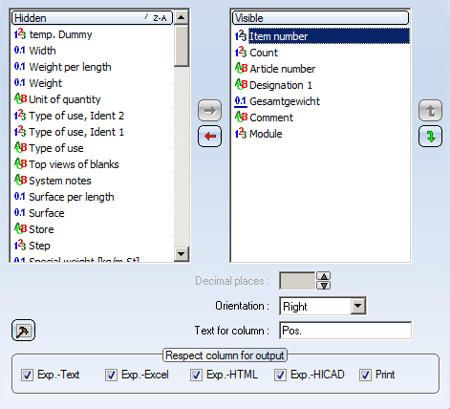Click text icon beside Comment
The image size is (450, 409).
coord(241,117)
